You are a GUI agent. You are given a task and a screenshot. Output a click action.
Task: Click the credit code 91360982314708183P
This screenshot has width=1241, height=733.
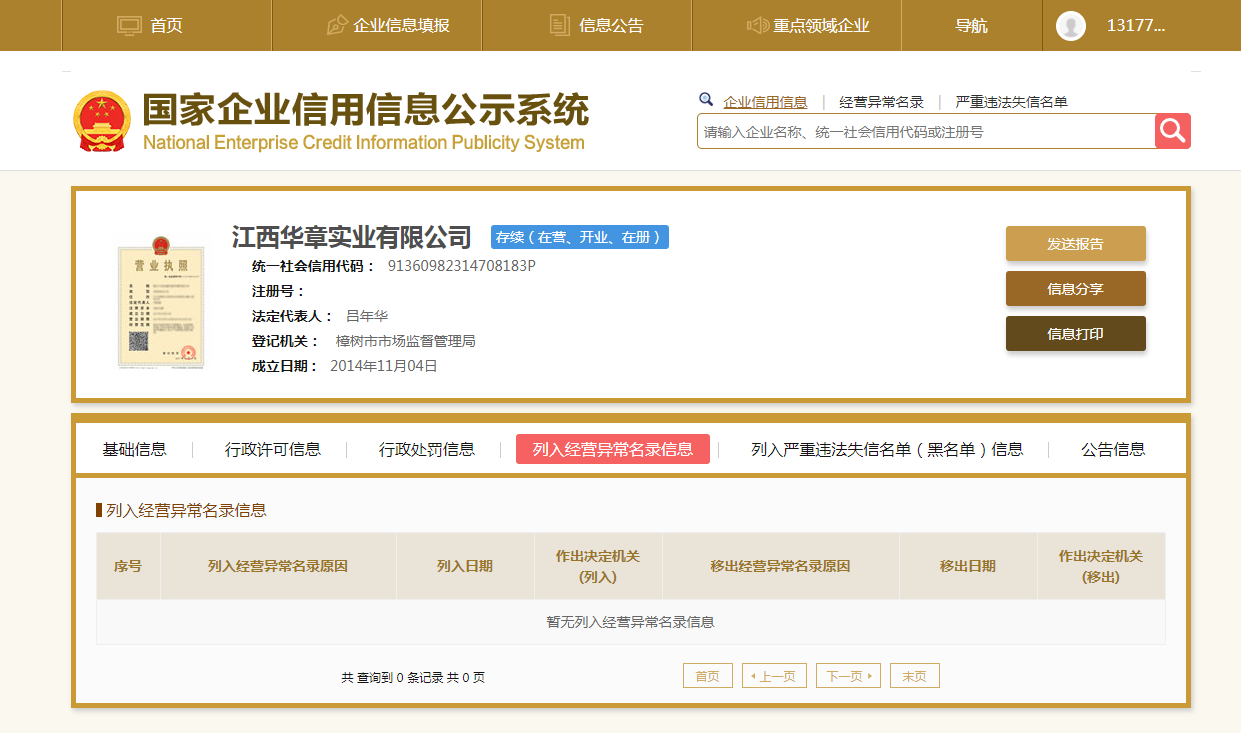click(x=462, y=266)
